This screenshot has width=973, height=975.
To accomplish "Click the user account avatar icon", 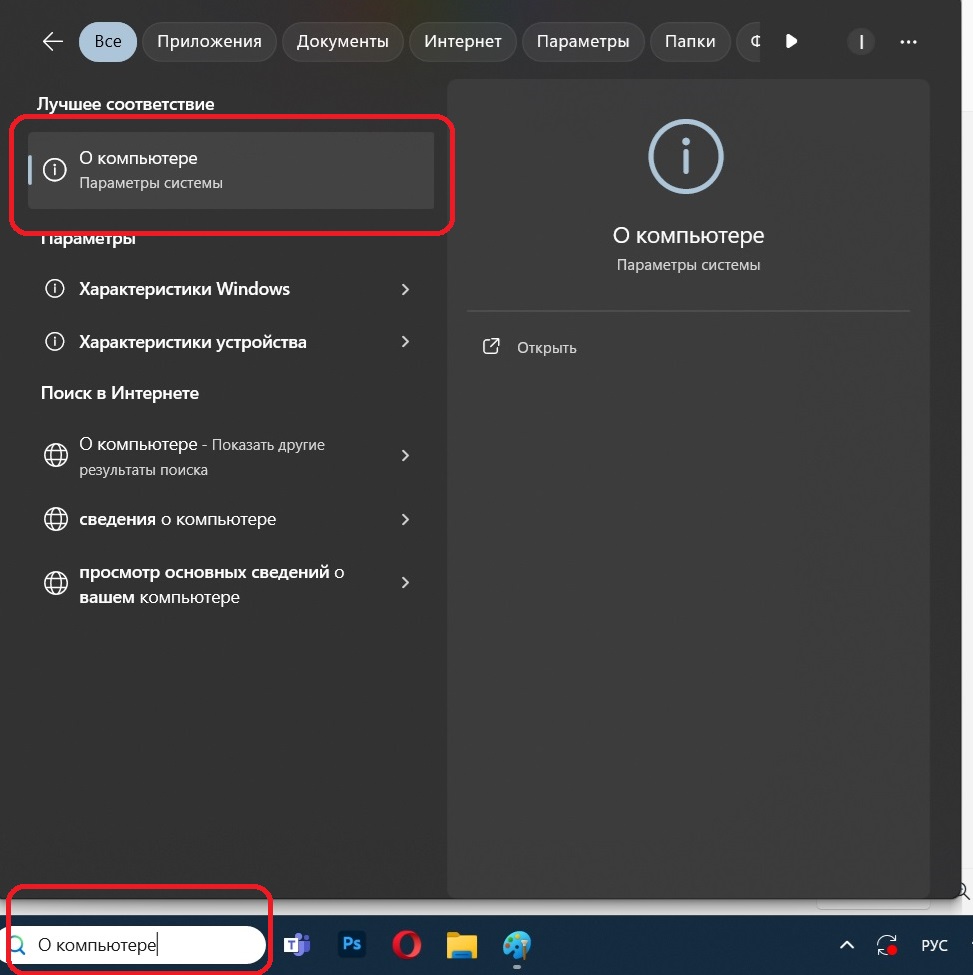I will pos(860,42).
